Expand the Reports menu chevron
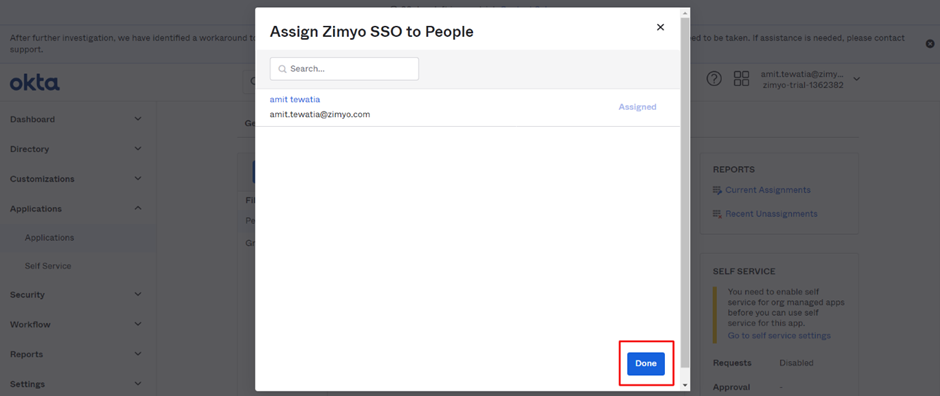Viewport: 940px width, 396px height. click(138, 354)
